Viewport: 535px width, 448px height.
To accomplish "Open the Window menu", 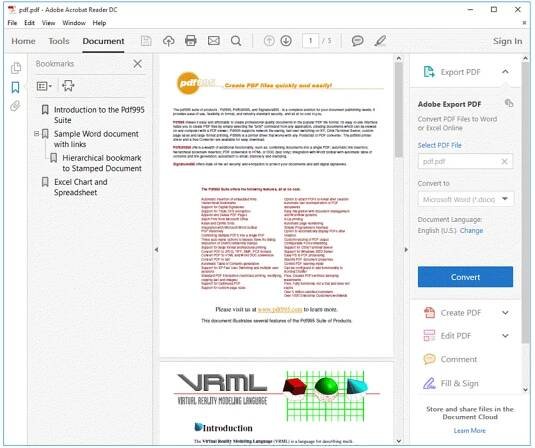I will click(74, 23).
